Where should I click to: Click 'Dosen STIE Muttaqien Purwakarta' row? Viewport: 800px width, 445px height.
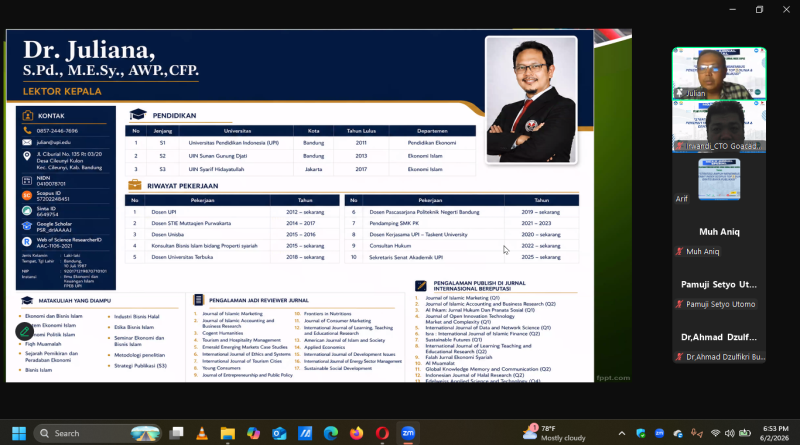(x=232, y=224)
